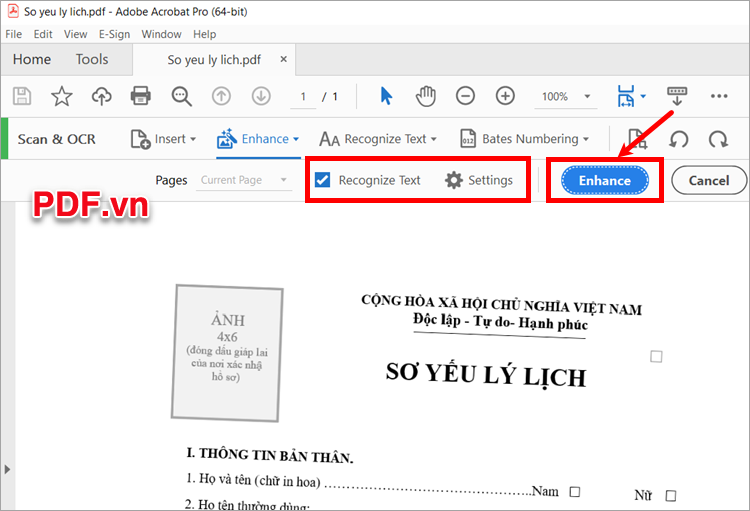Select the Hand pan tool
The width and height of the screenshot is (750, 511).
tap(426, 96)
